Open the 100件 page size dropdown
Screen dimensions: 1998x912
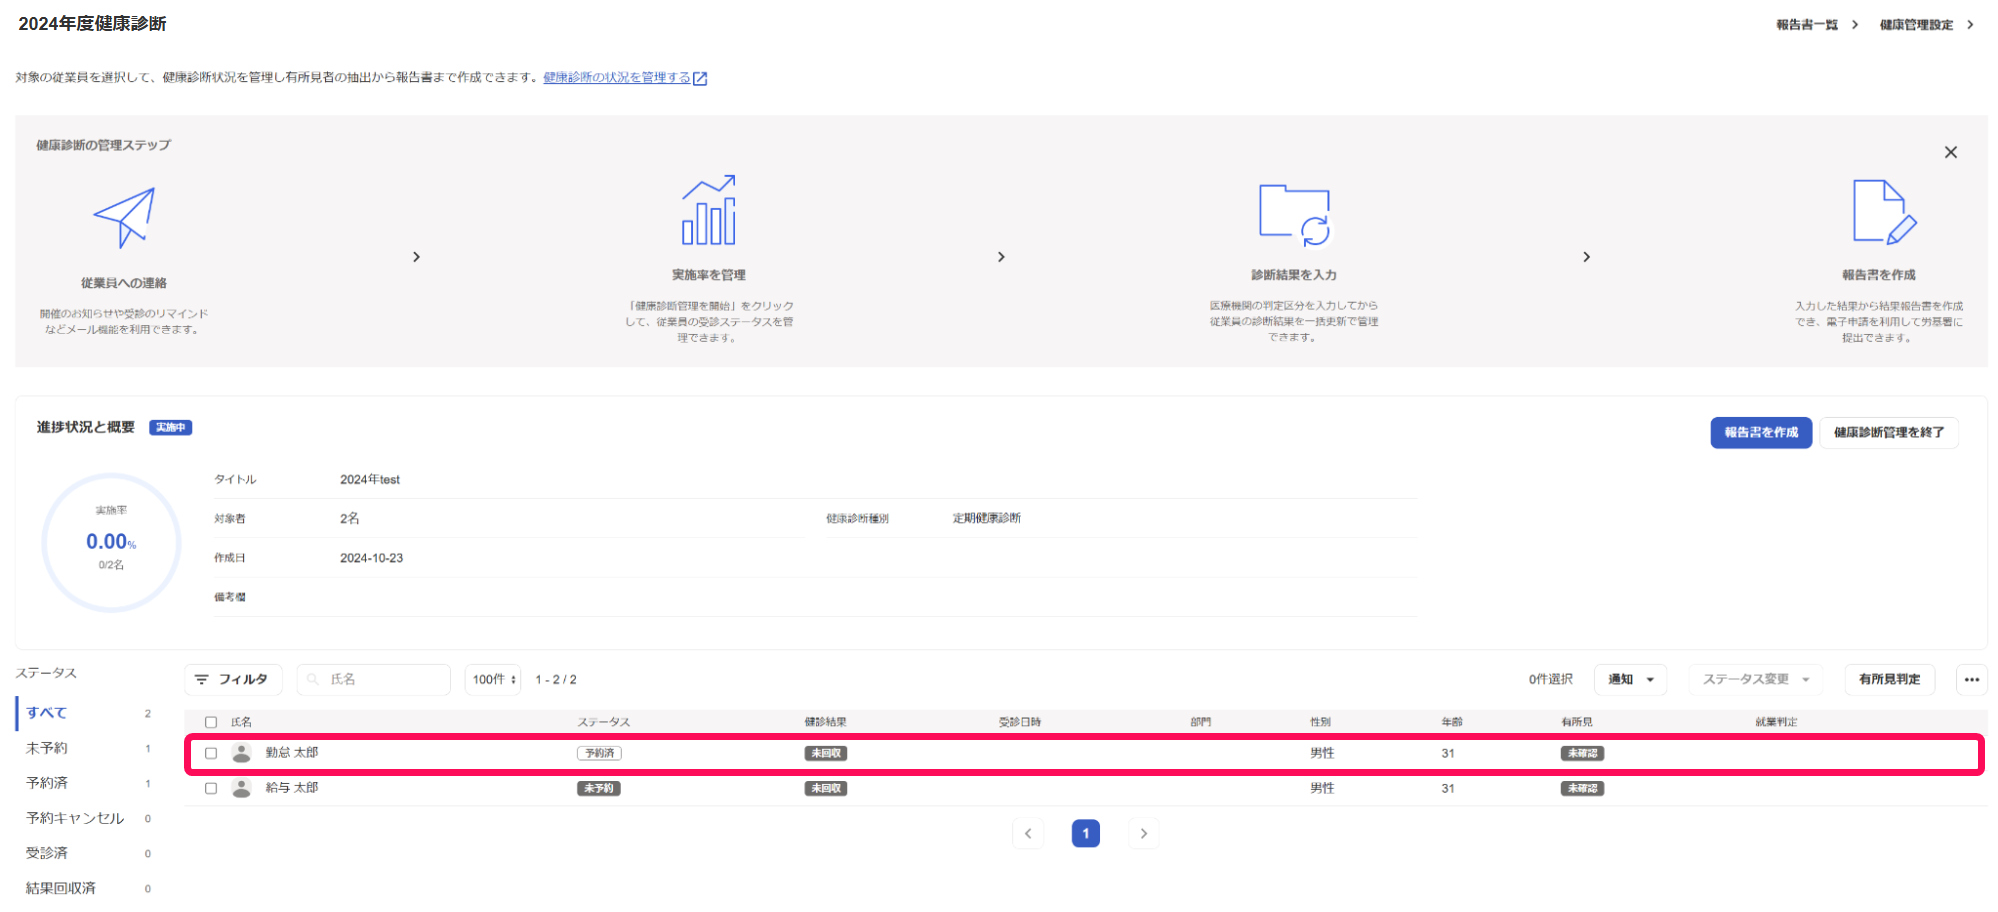pyautogui.click(x=494, y=679)
